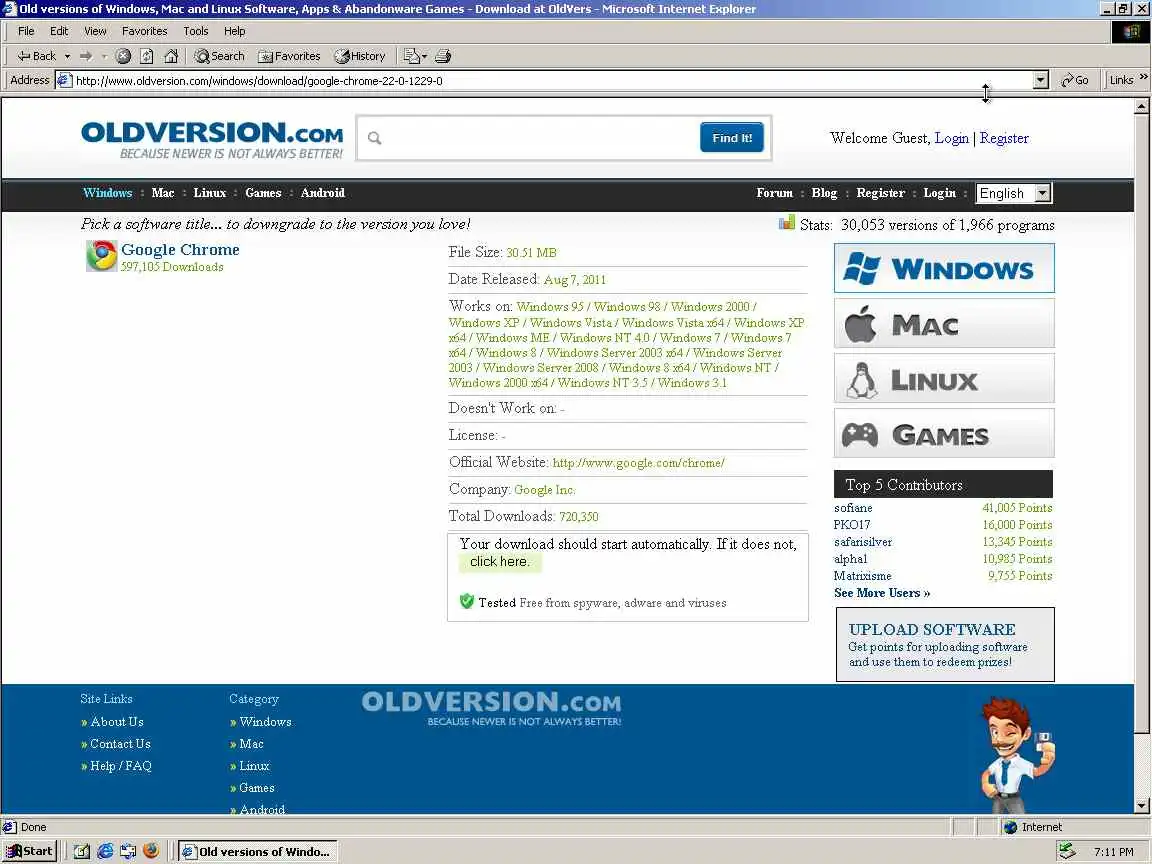Click Google Inc. company link
1152x864 pixels.
(544, 490)
